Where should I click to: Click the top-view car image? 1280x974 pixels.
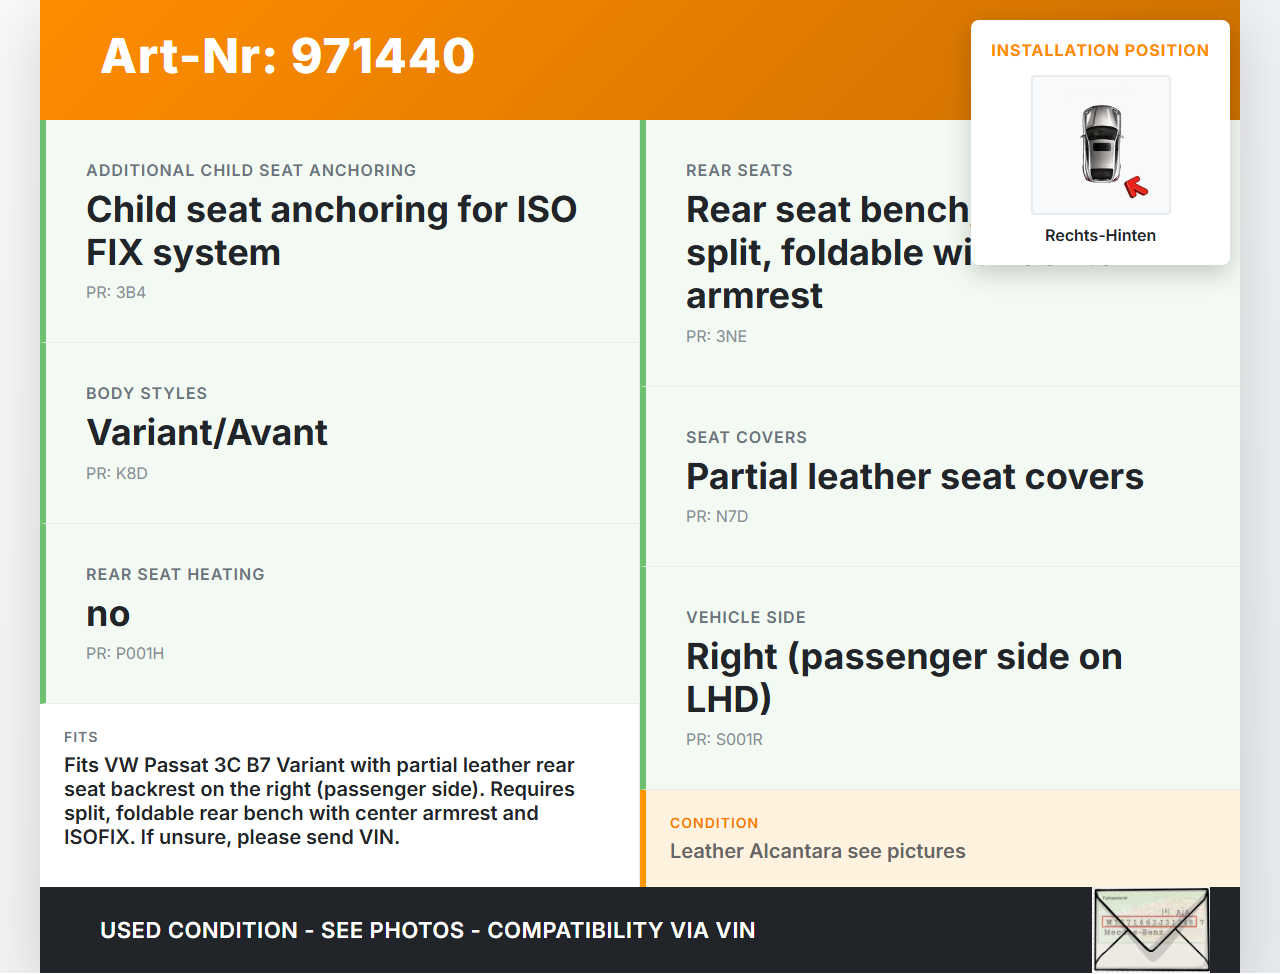tap(1100, 143)
